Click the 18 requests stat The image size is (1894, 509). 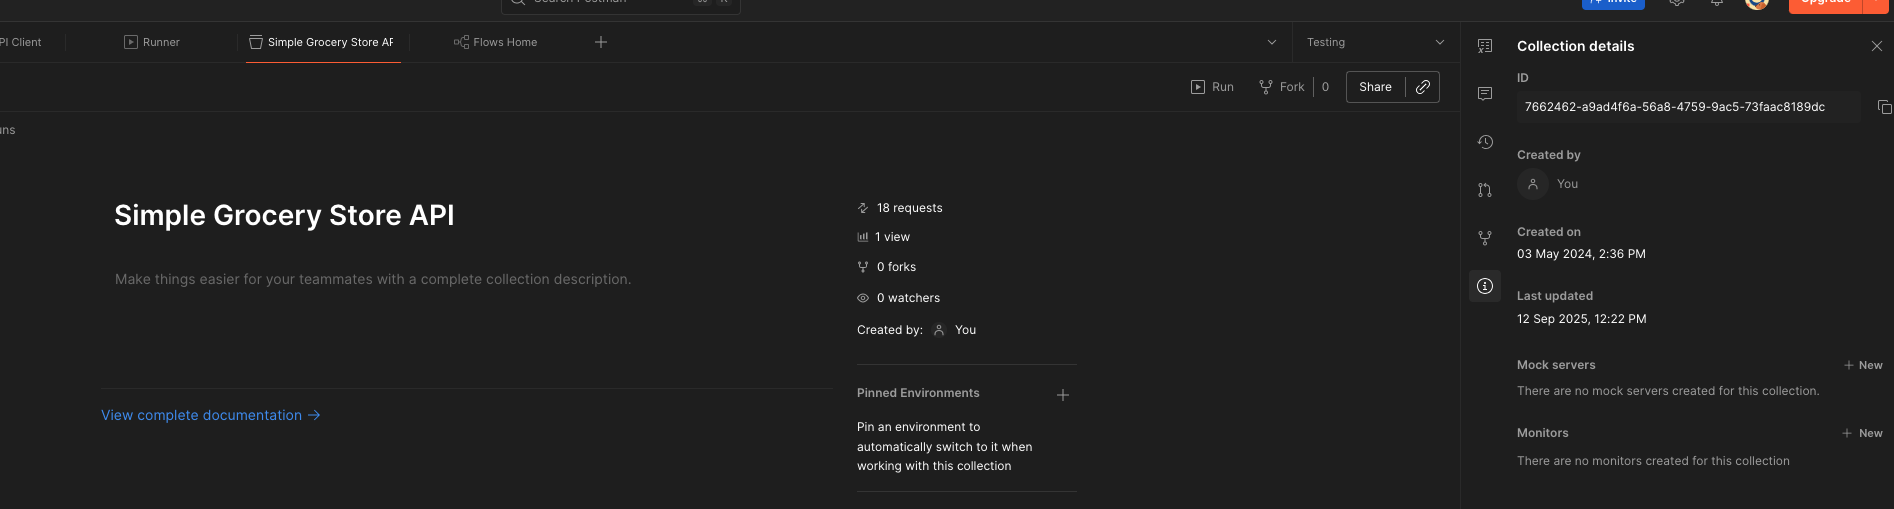(900, 208)
